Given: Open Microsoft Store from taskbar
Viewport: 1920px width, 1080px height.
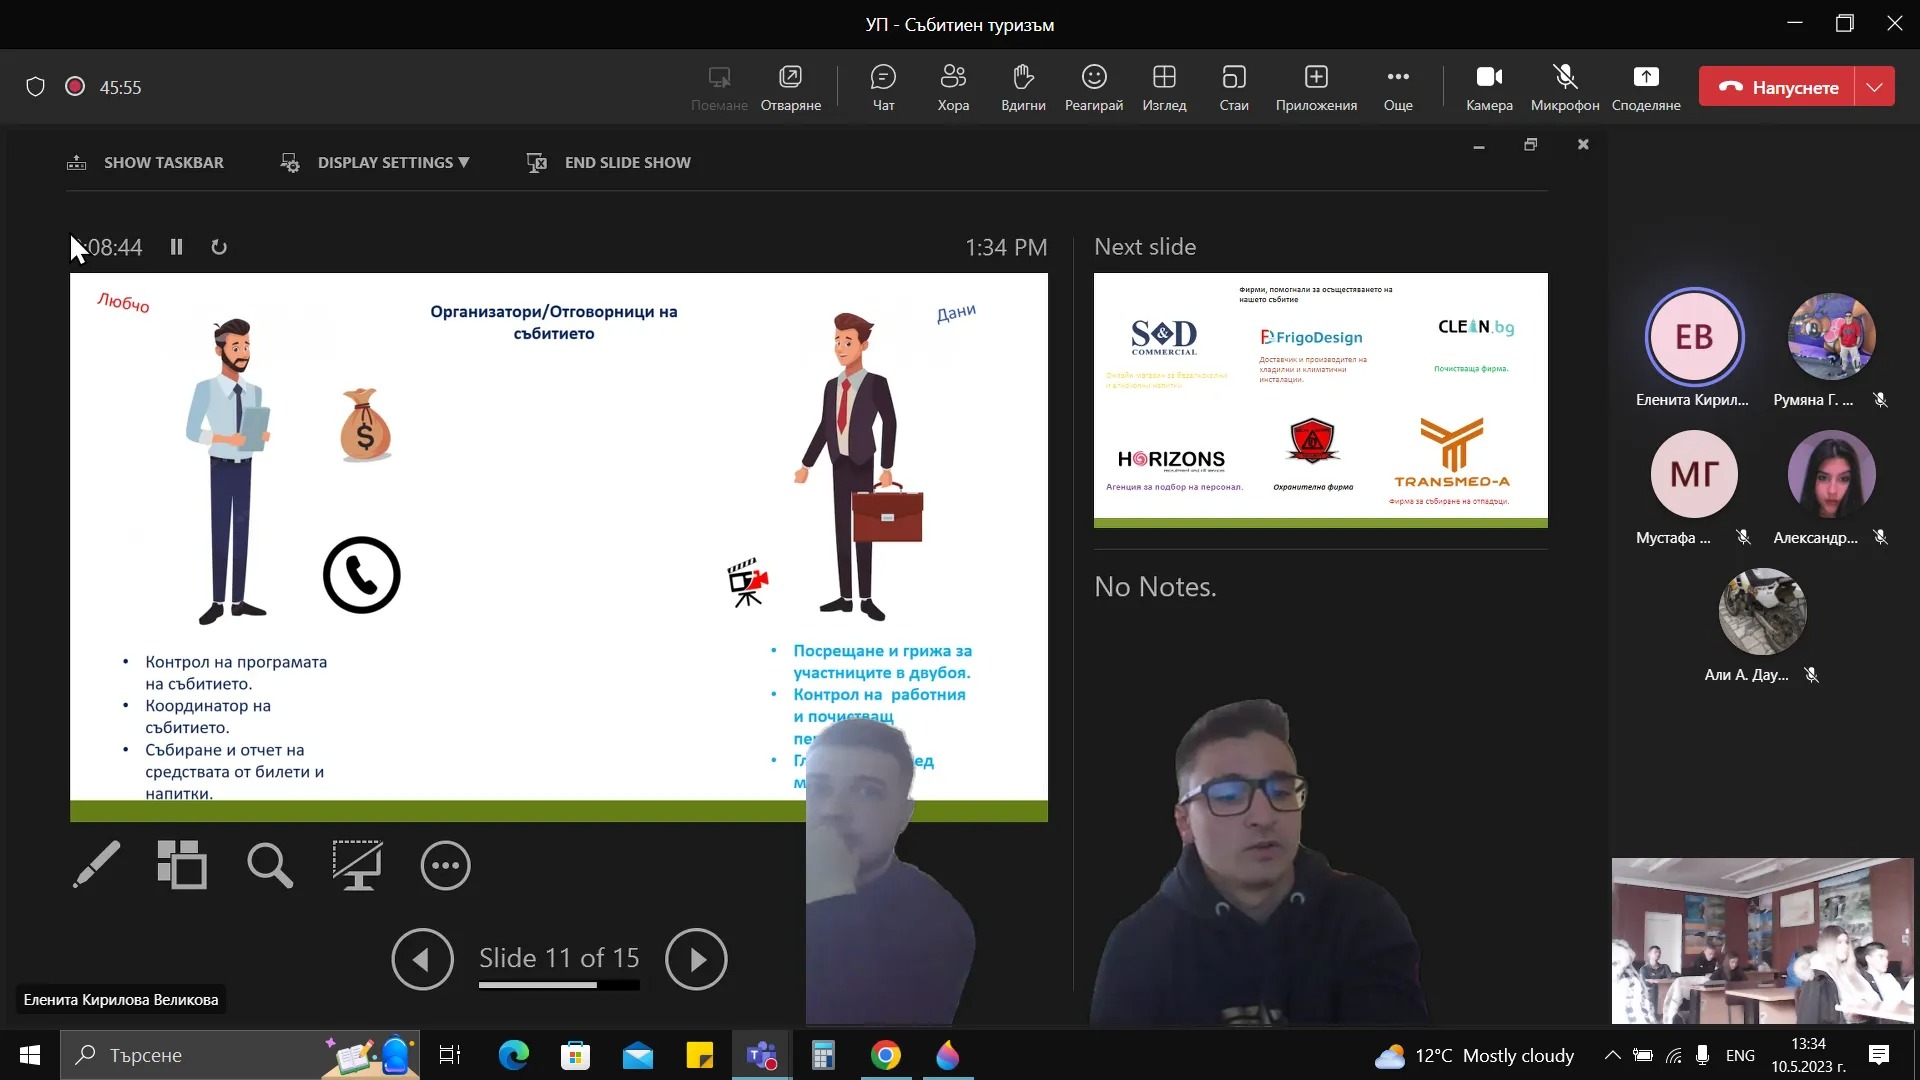Looking at the screenshot, I should (575, 1055).
